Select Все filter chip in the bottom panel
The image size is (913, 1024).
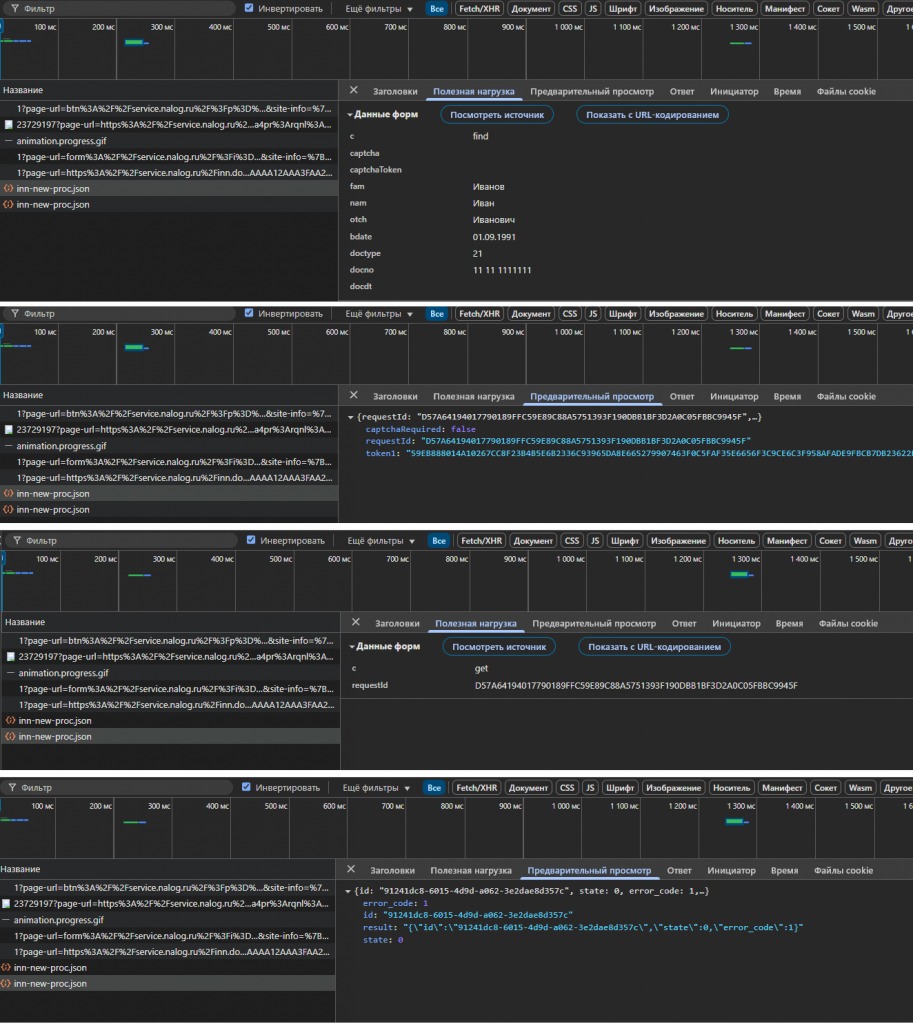click(434, 788)
